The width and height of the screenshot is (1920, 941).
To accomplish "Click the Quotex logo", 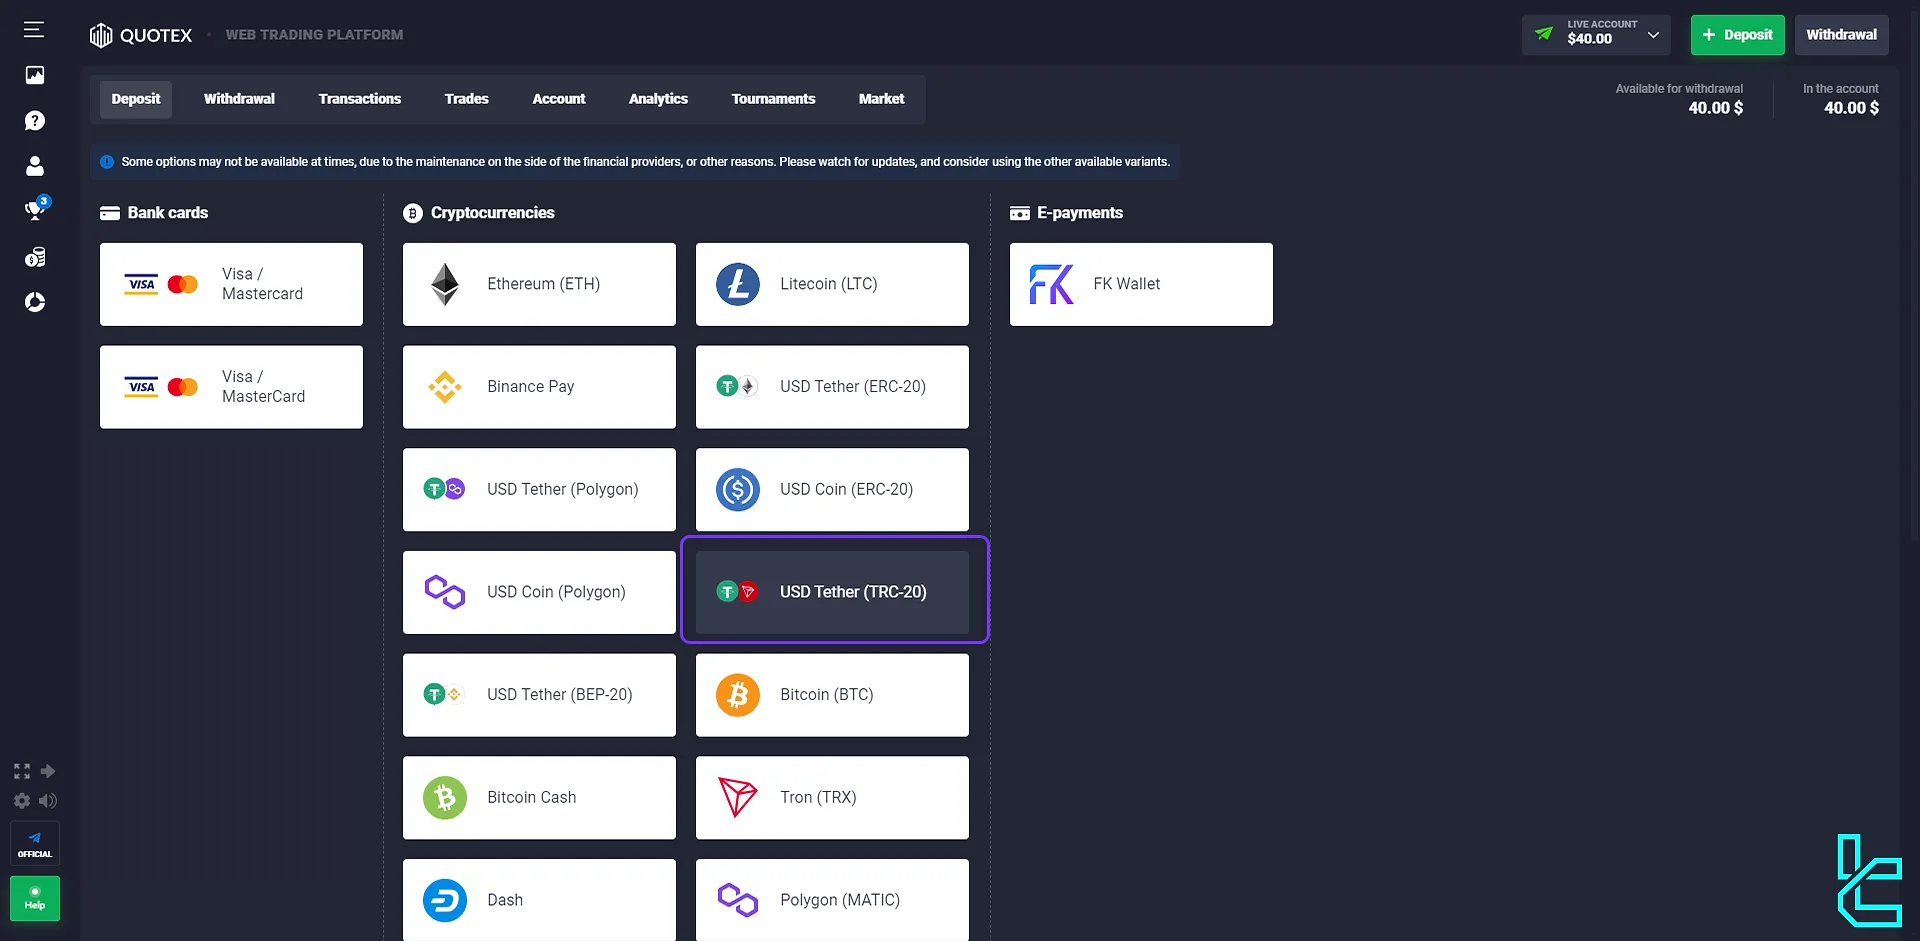I will pyautogui.click(x=140, y=35).
